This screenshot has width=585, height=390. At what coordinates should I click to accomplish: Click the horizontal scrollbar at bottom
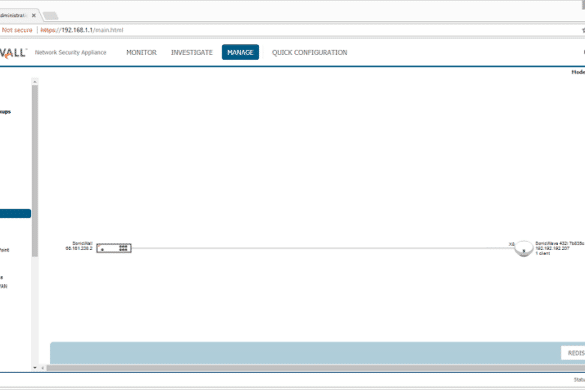tap(315, 368)
